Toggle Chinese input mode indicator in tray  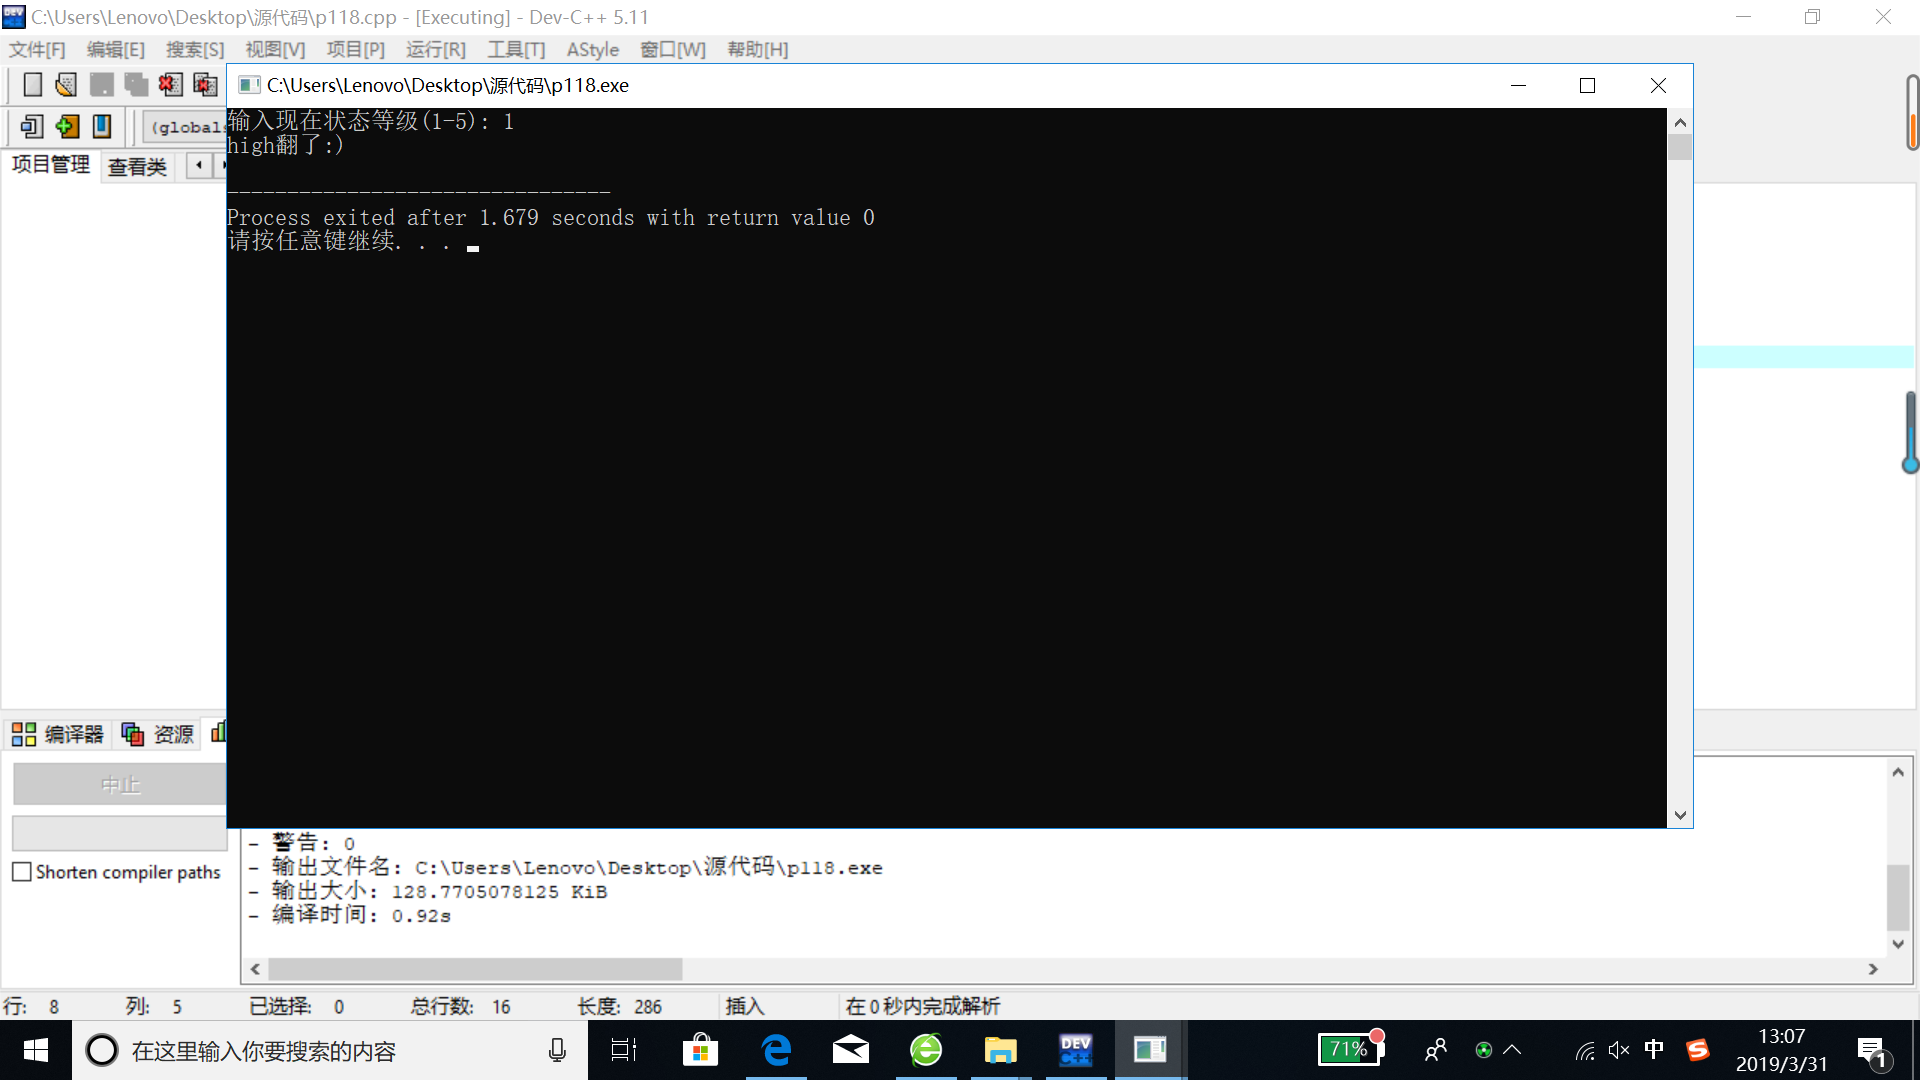(x=1654, y=1050)
